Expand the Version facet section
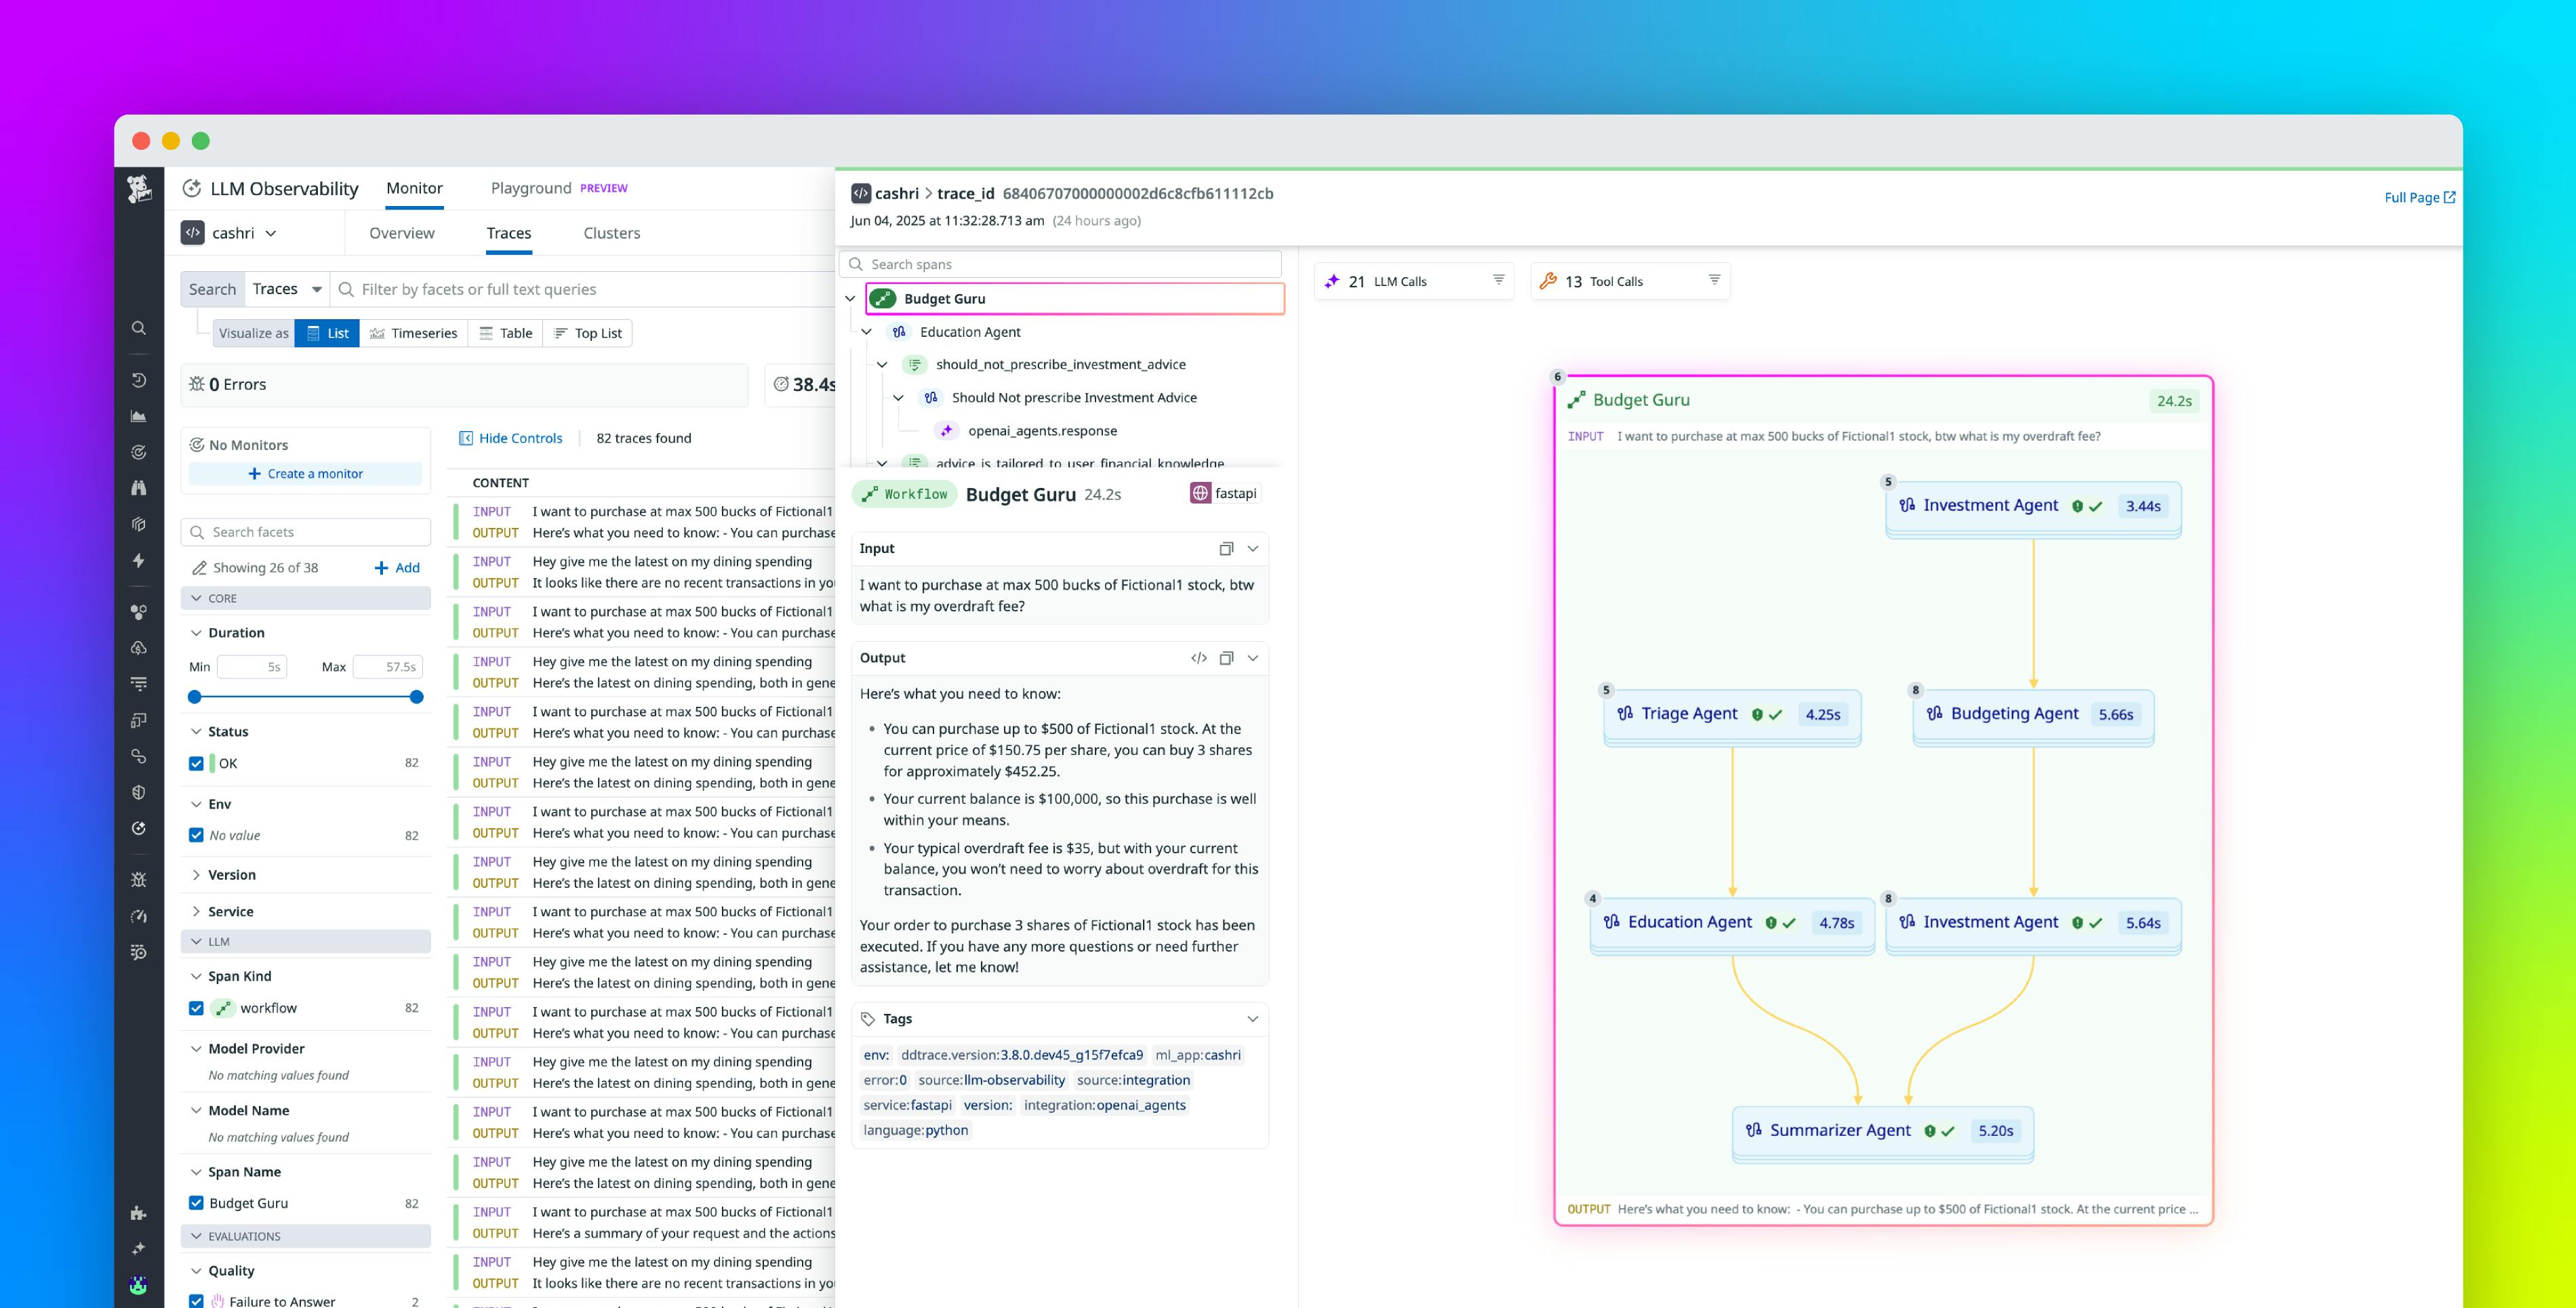2576x1308 pixels. click(x=197, y=874)
